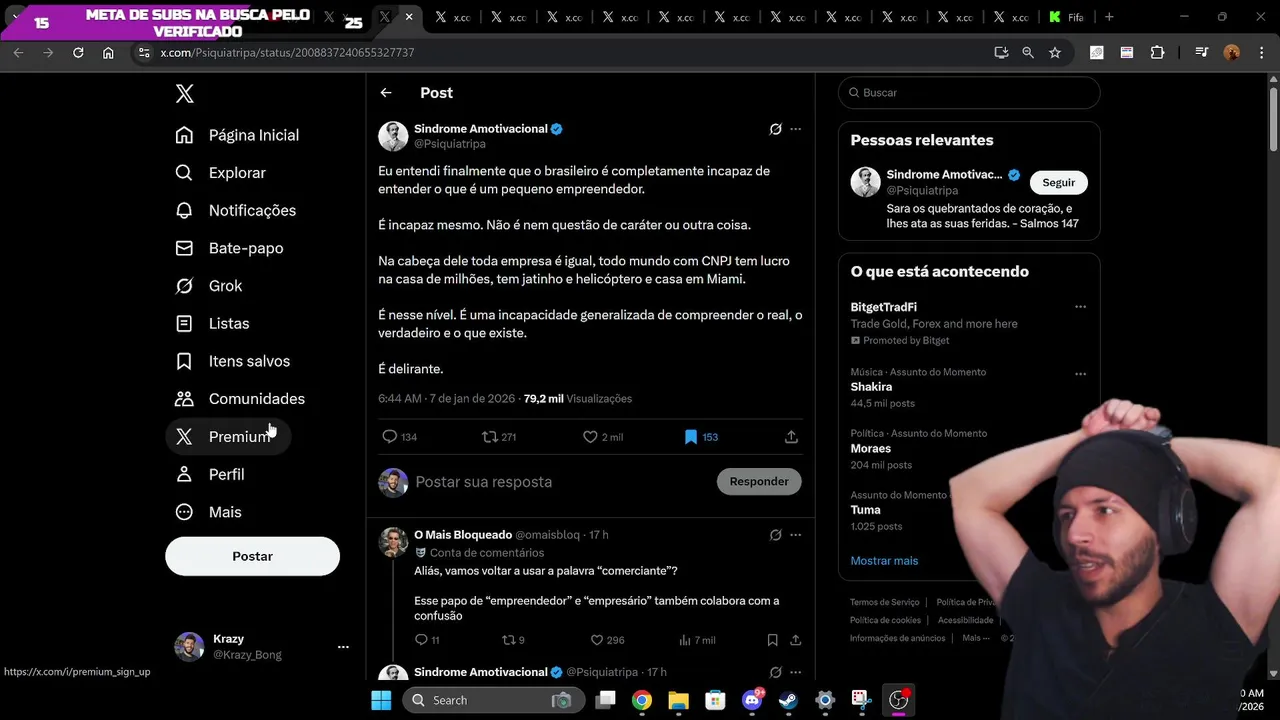Open a new browser tab
The image size is (1280, 720).
click(x=1109, y=17)
